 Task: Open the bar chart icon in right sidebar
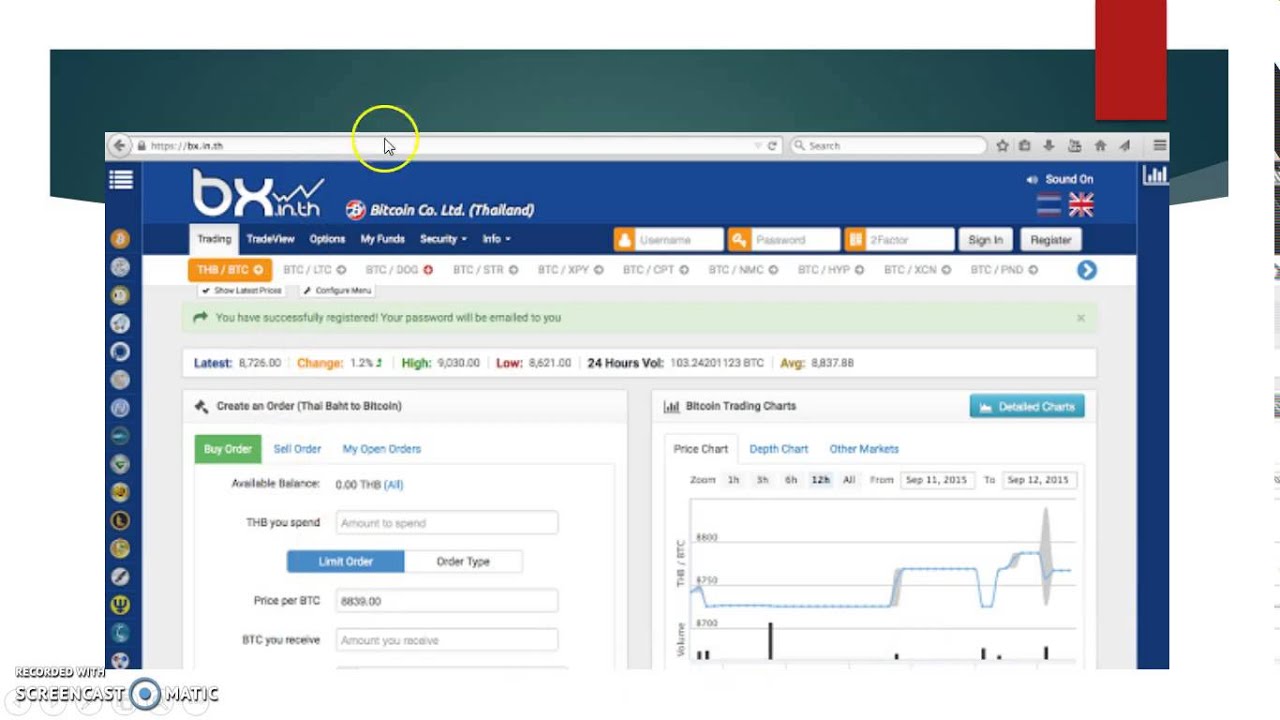point(1155,175)
